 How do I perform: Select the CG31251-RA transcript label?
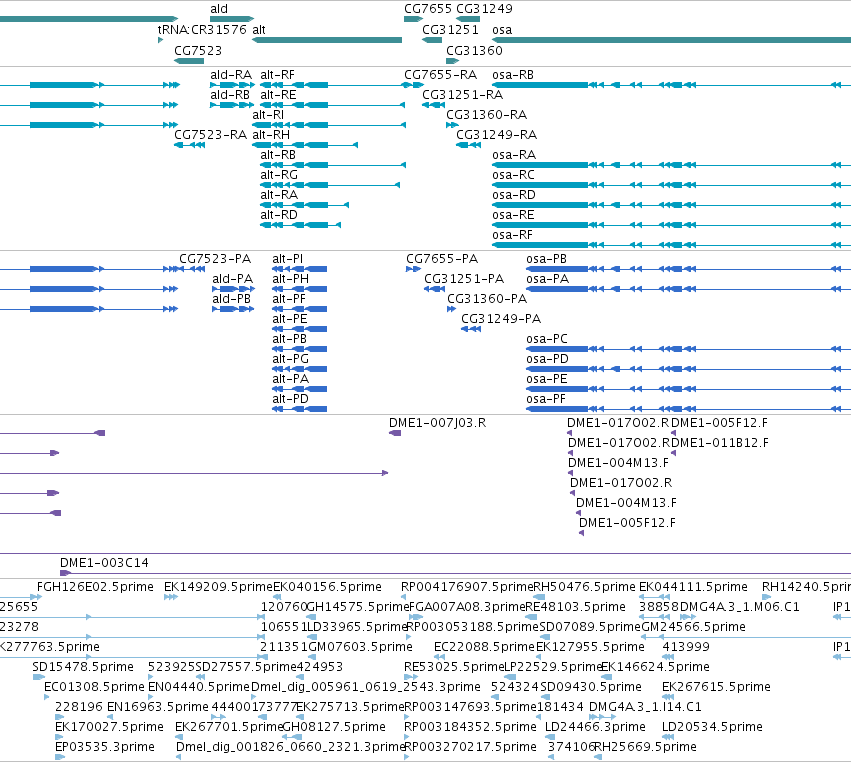pyautogui.click(x=462, y=94)
